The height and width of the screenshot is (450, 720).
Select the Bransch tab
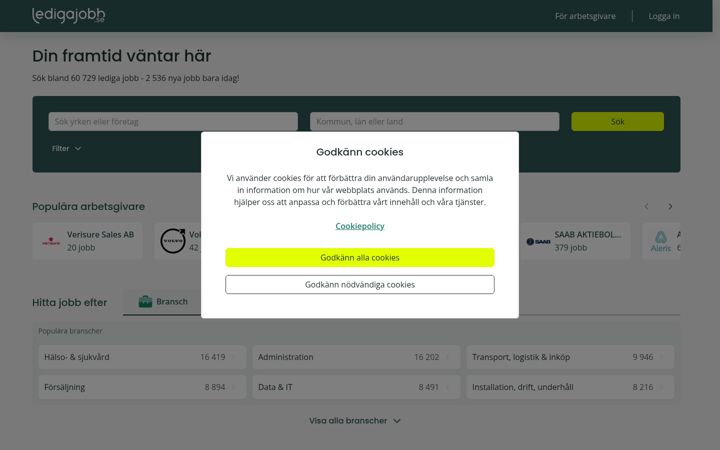click(163, 302)
